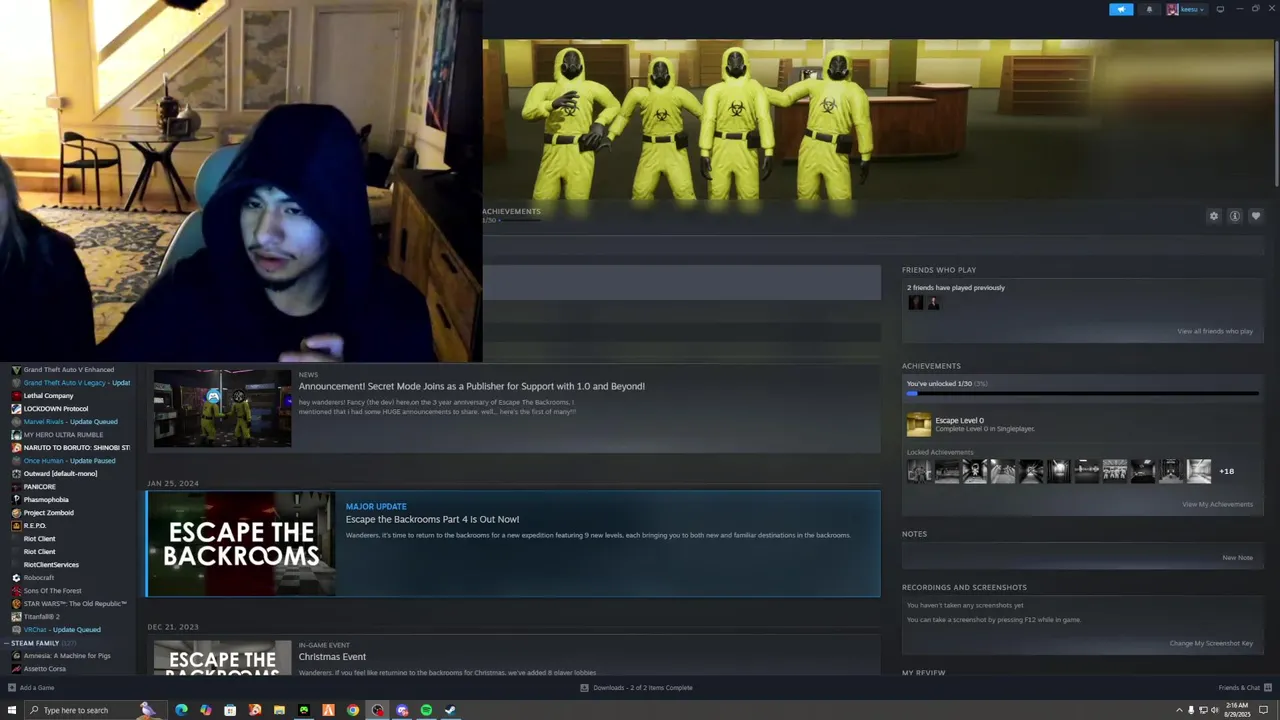The height and width of the screenshot is (720, 1280).
Task: Select Titanfall 2 in library list
Action: pyautogui.click(x=41, y=617)
